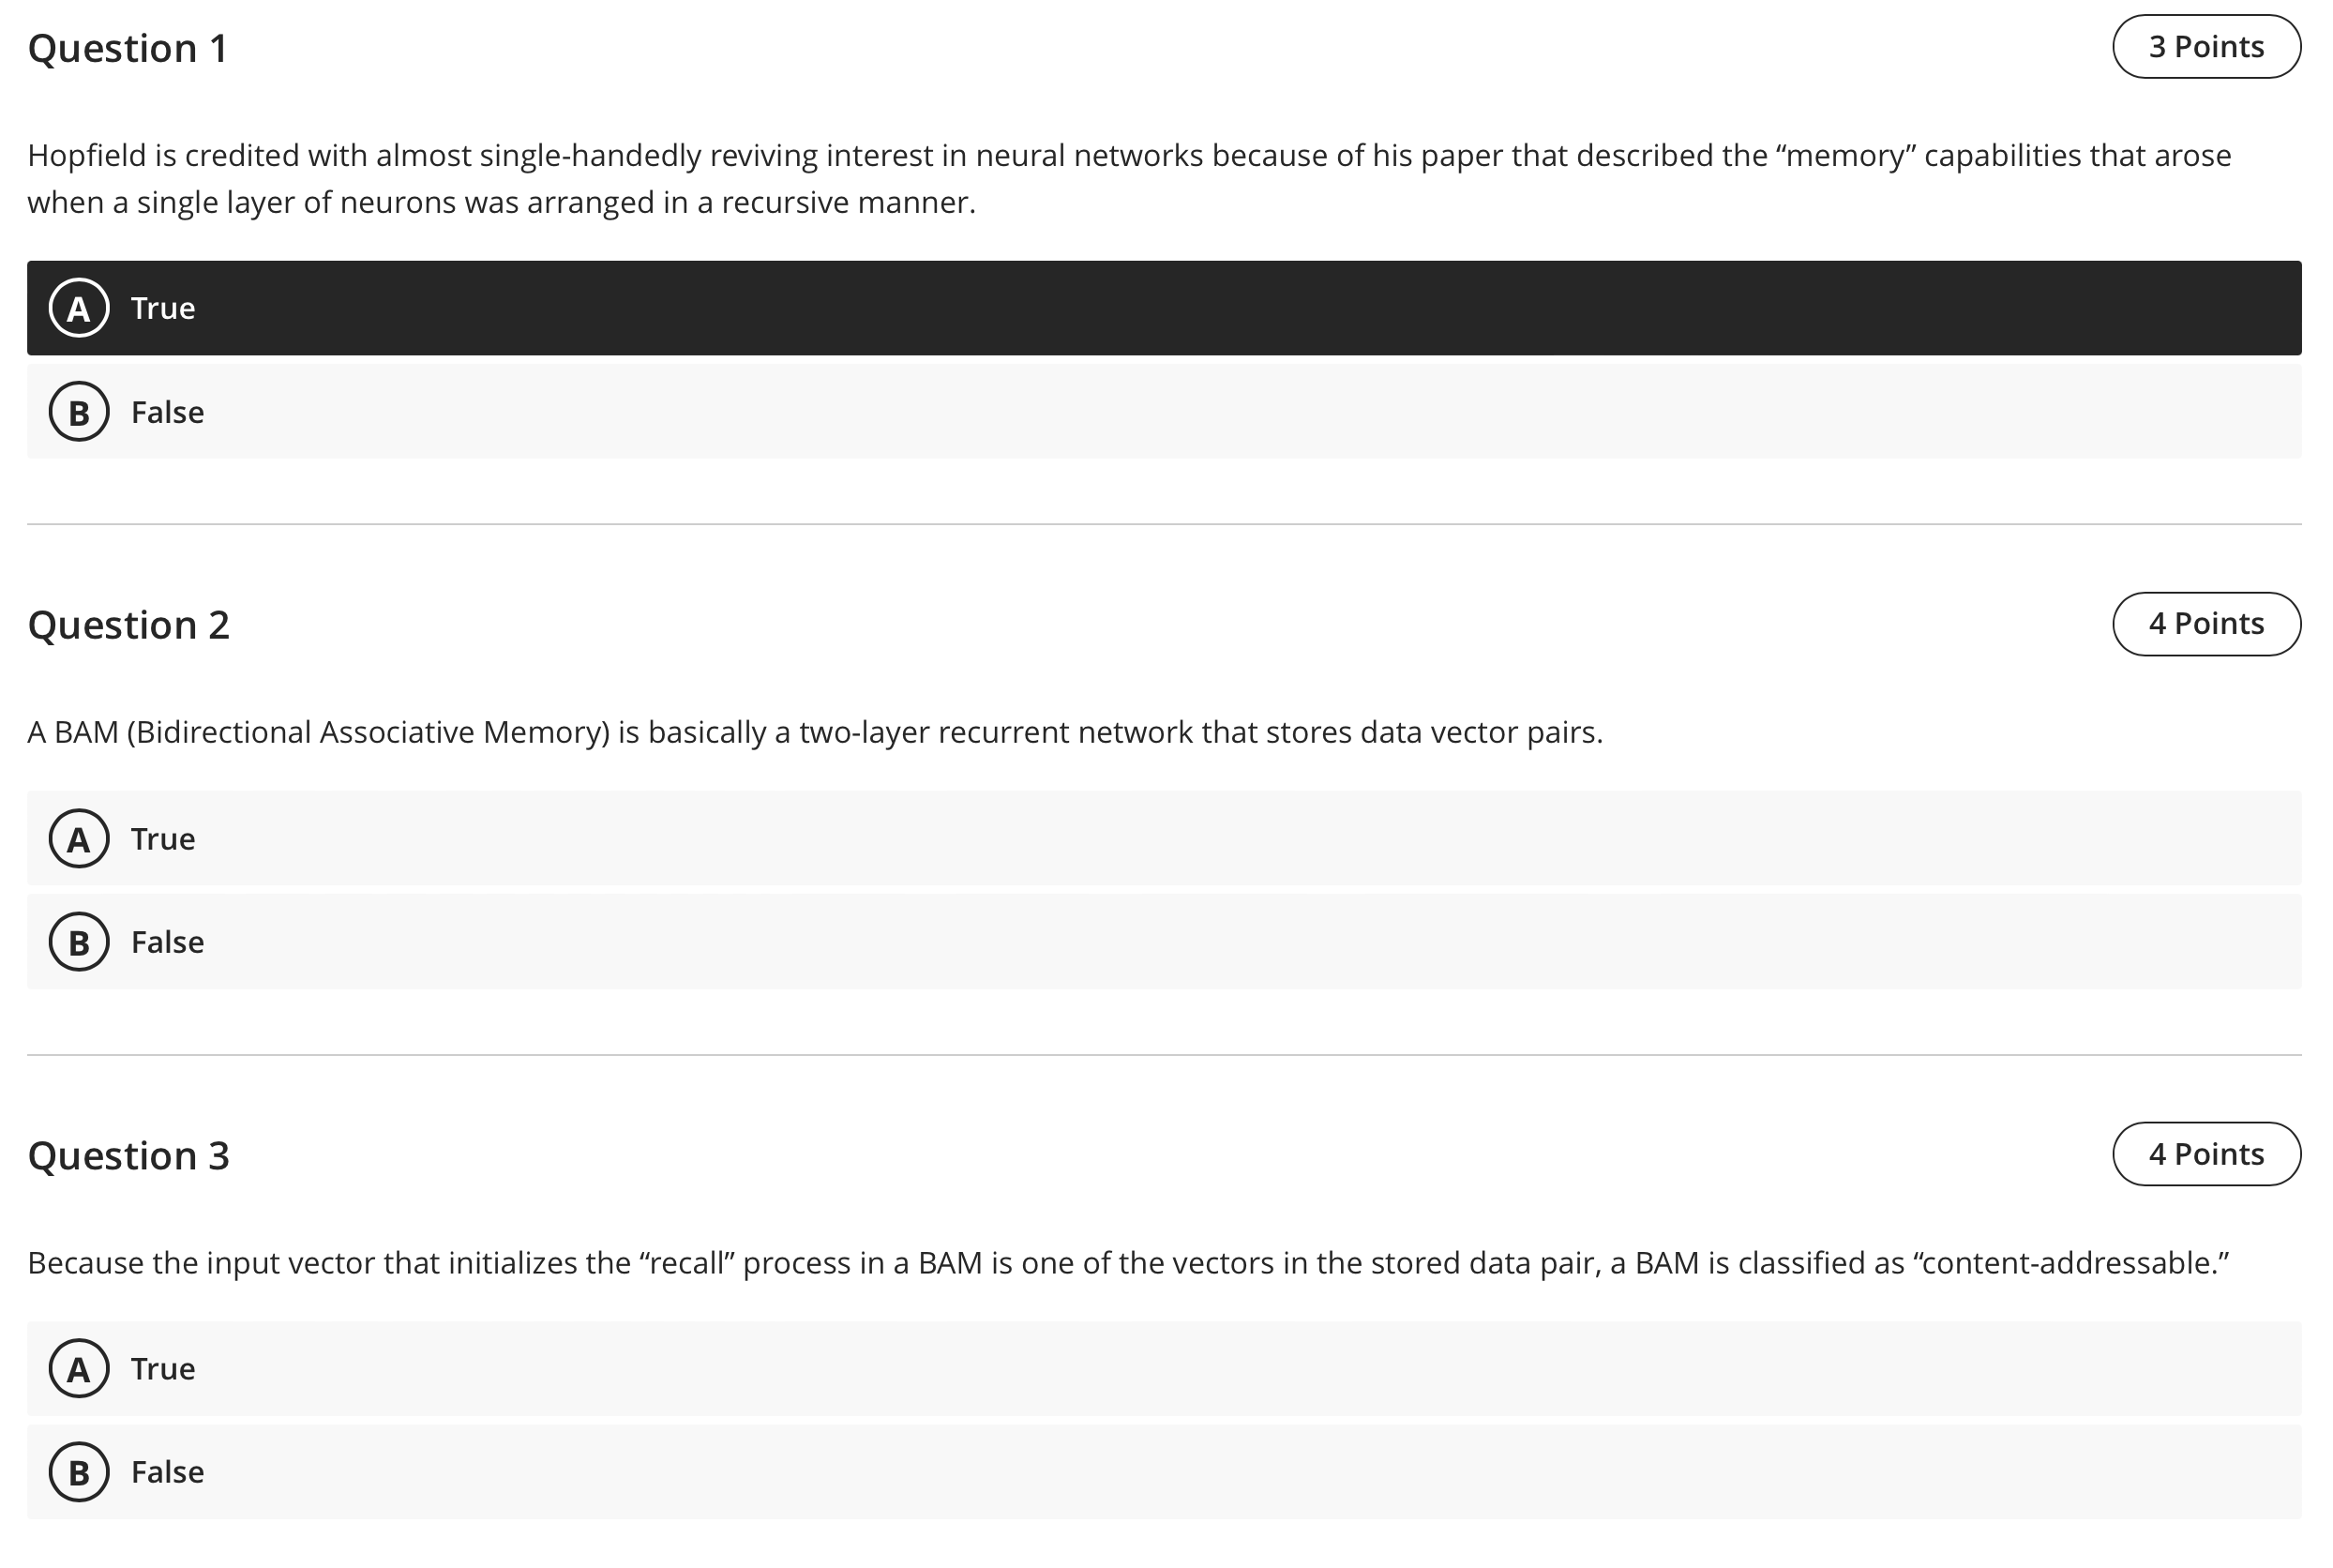The height and width of the screenshot is (1568, 2333).
Task: Click the circled A icon in Question 3
Action: click(79, 1368)
